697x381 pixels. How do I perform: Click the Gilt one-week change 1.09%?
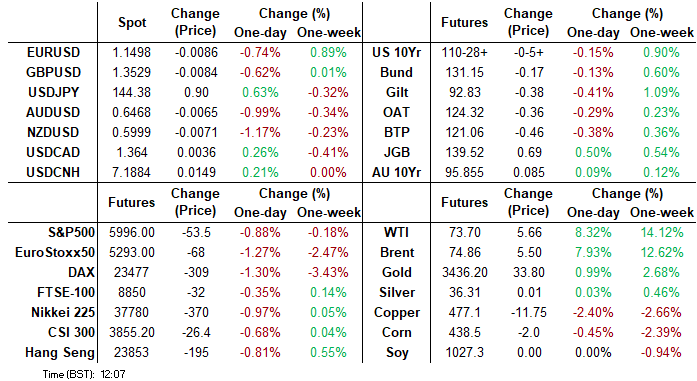tap(661, 92)
